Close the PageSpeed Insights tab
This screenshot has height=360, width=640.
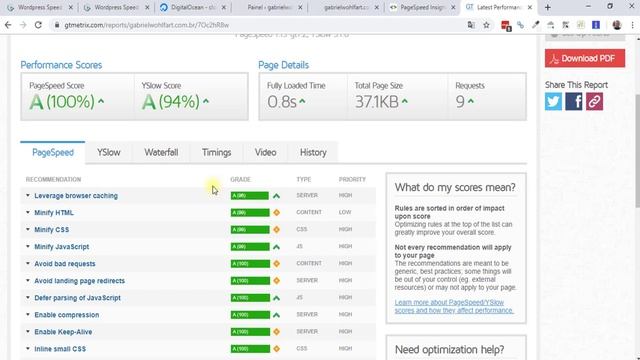453,7
